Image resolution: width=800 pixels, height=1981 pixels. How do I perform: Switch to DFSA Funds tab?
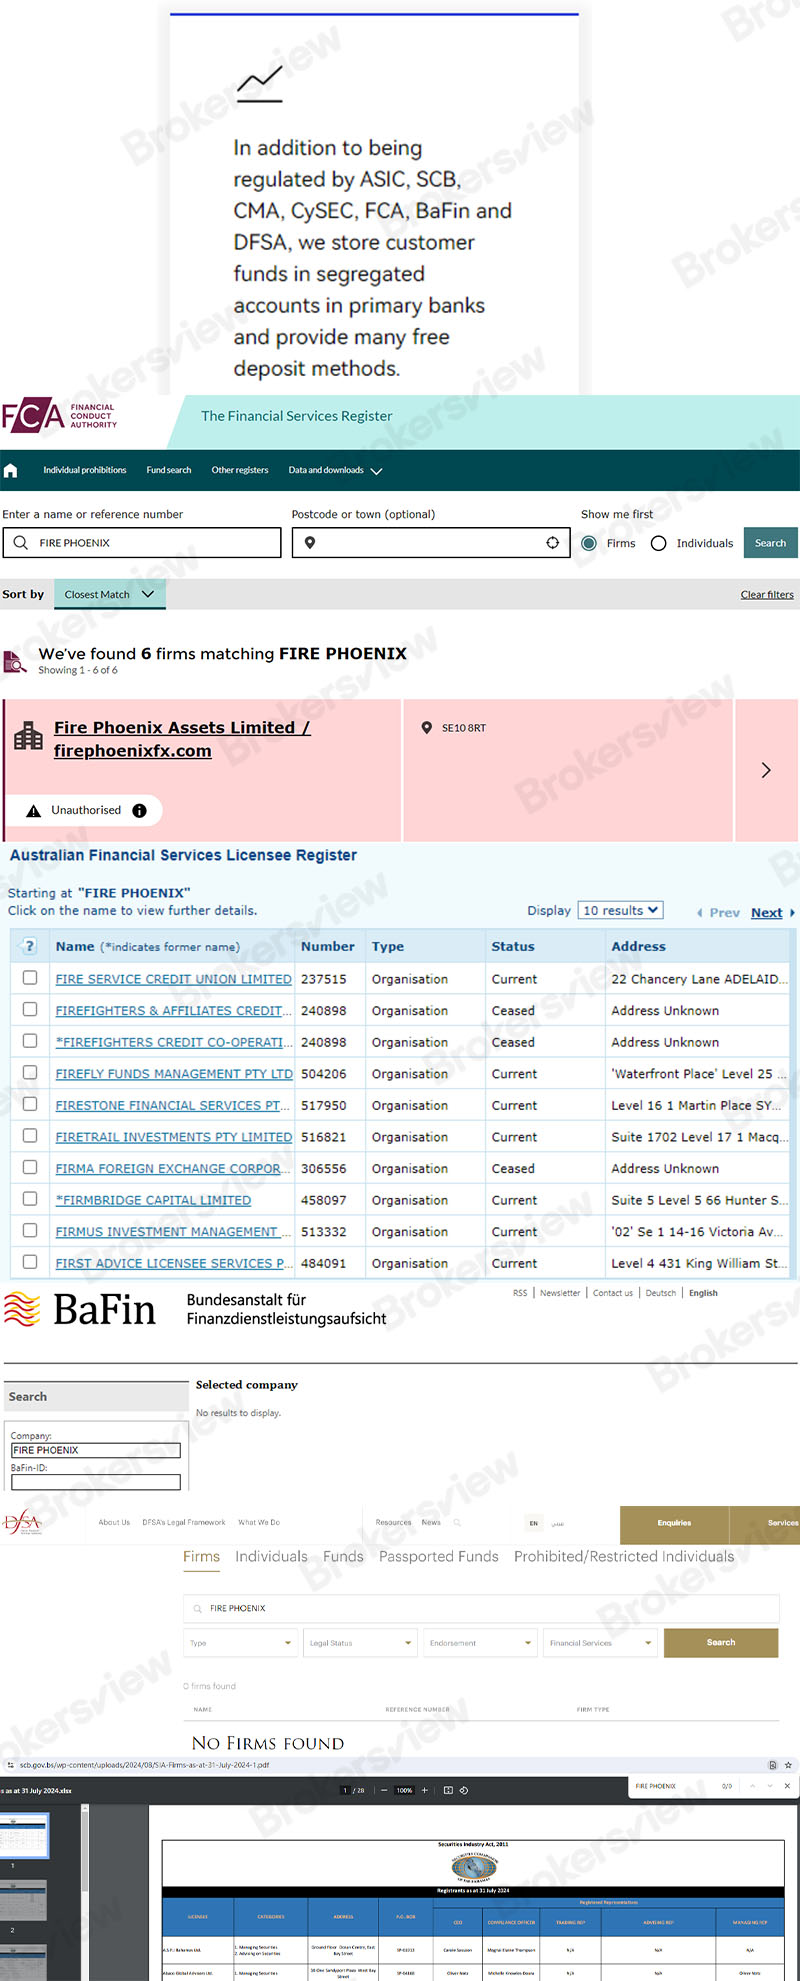coord(343,1557)
